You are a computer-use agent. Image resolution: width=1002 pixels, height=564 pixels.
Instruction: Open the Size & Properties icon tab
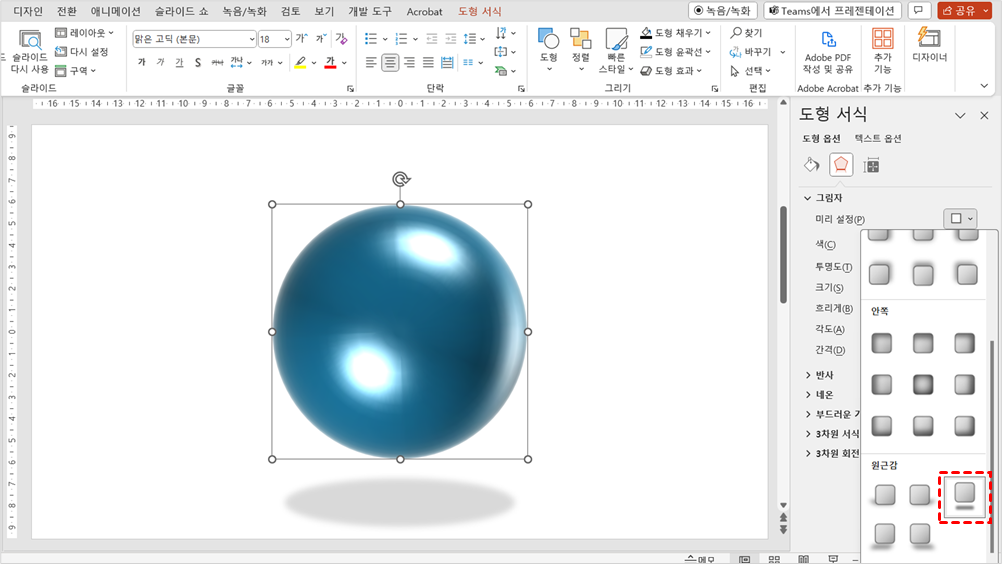click(x=871, y=165)
